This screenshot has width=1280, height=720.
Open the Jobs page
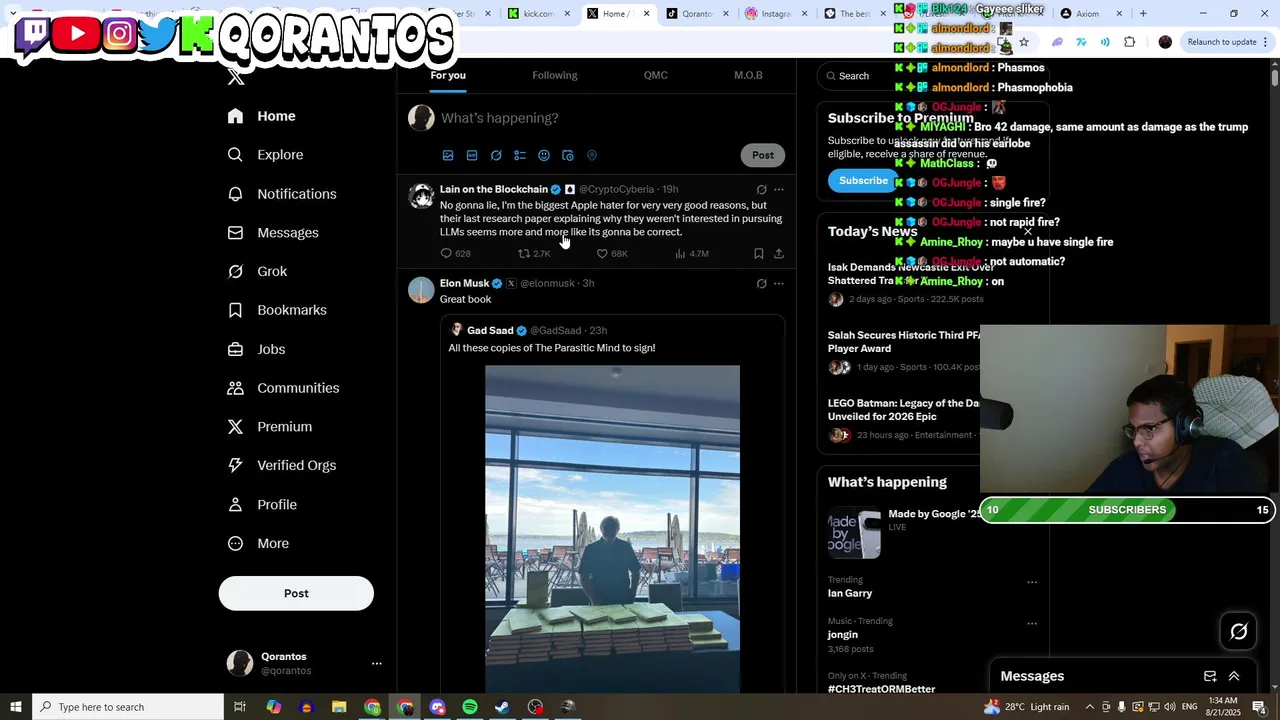256,349
